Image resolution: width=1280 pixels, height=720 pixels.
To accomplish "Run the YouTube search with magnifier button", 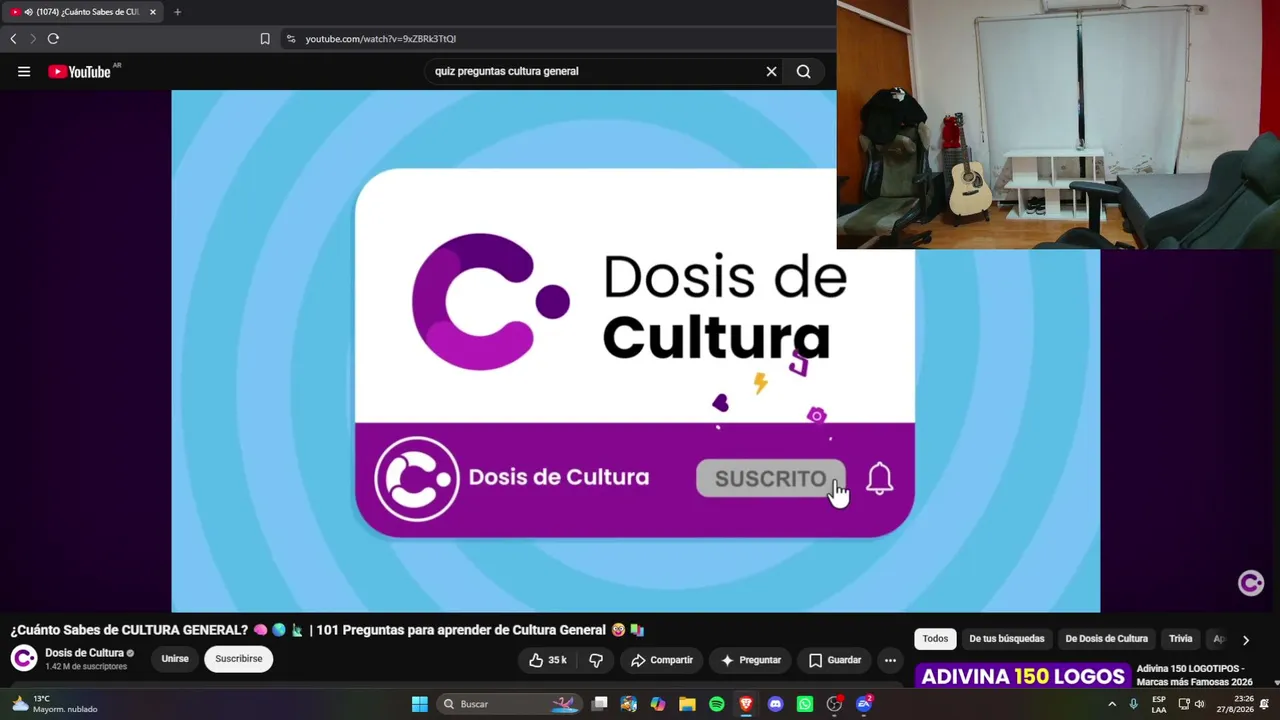I will click(x=803, y=71).
